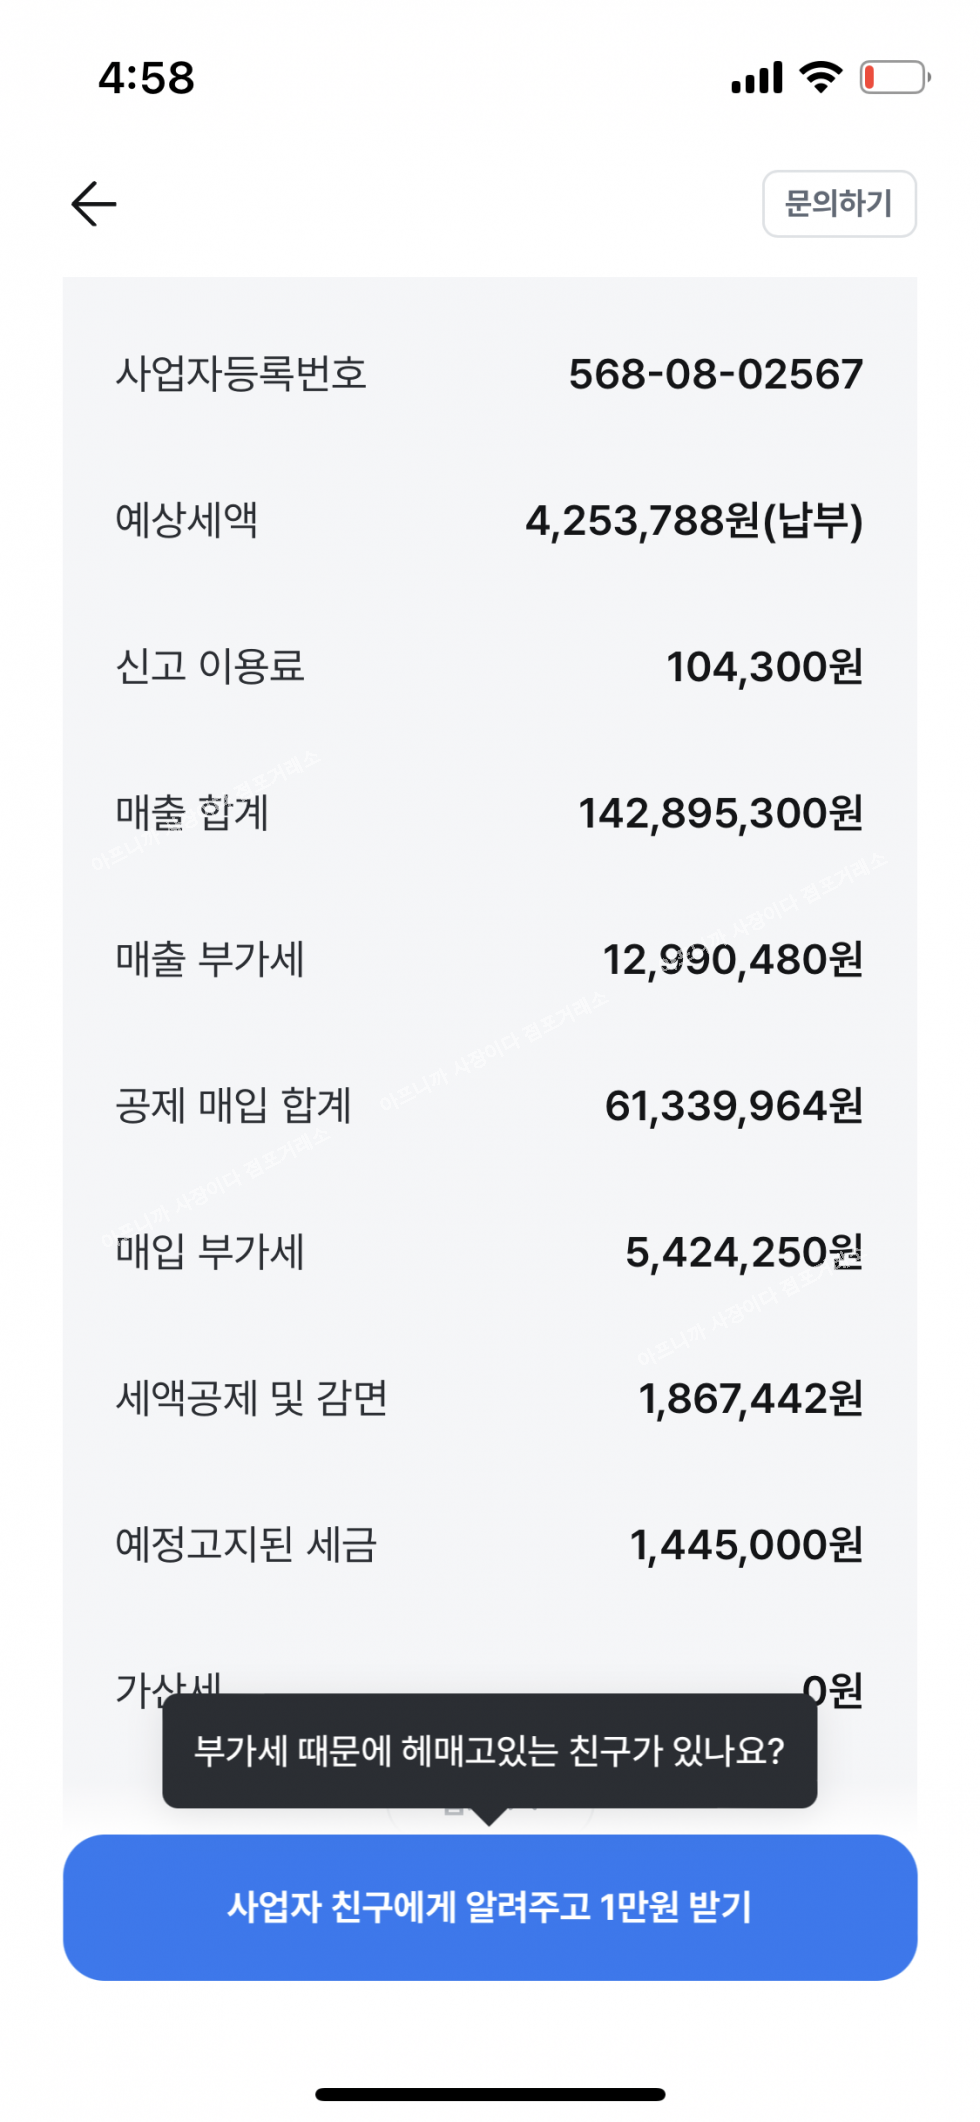Image resolution: width=980 pixels, height=2122 pixels.
Task: Tap the 4,253,788원(납부) estimated tax value
Action: [694, 521]
